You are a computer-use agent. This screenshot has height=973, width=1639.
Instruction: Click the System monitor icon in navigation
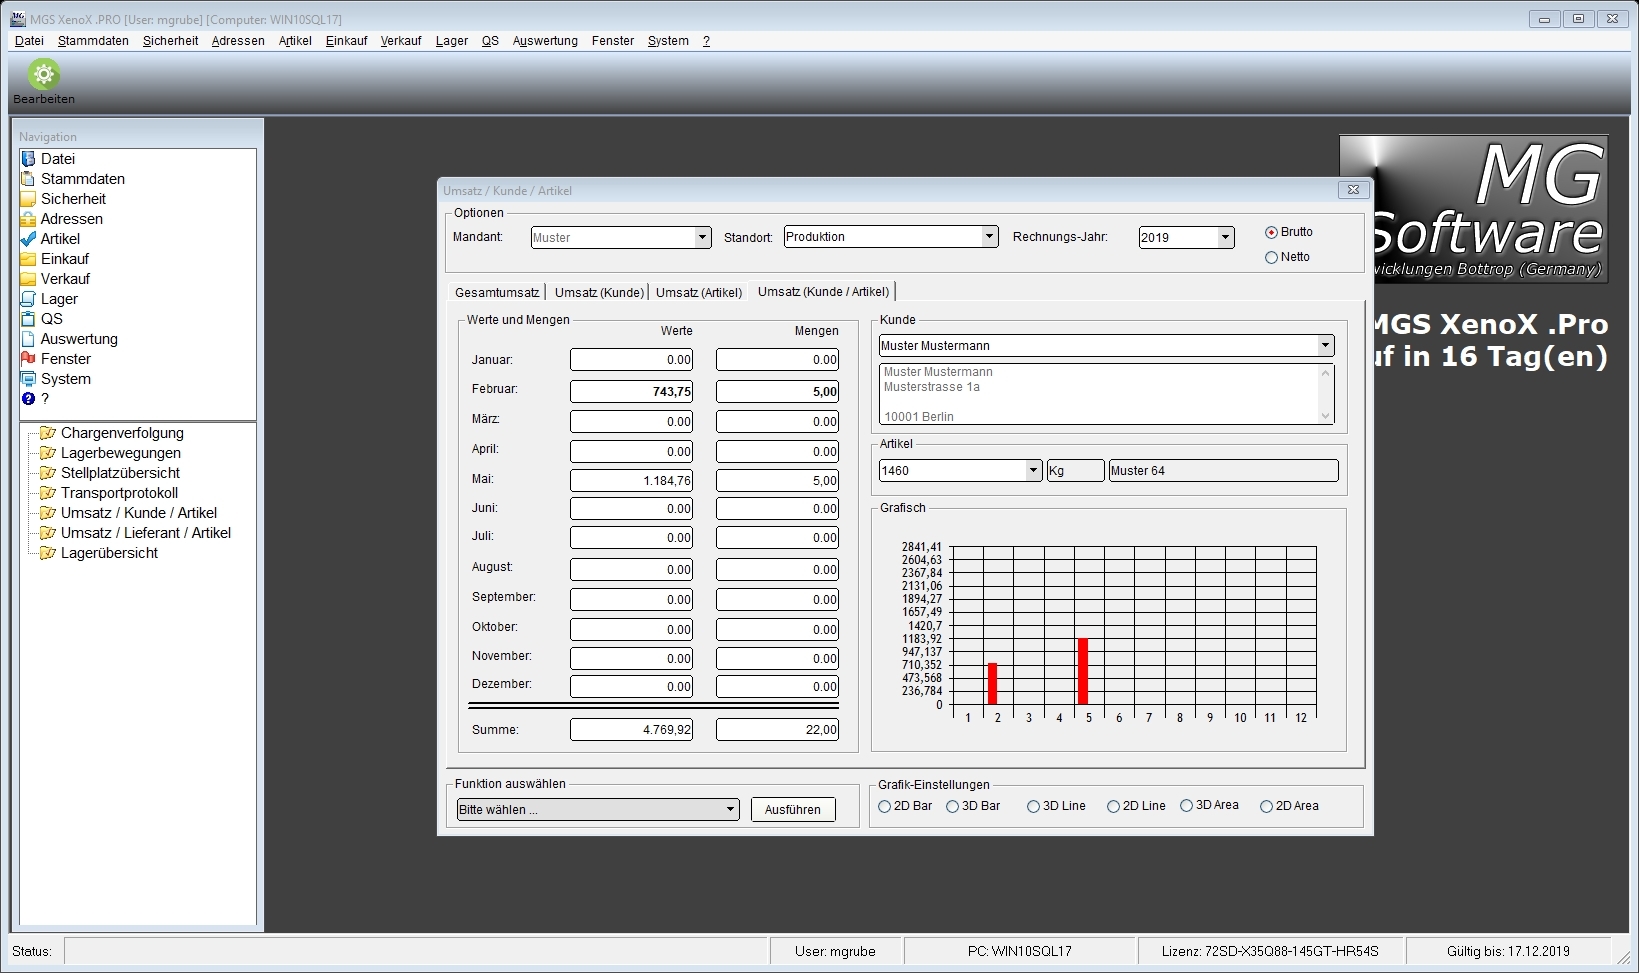click(x=28, y=379)
